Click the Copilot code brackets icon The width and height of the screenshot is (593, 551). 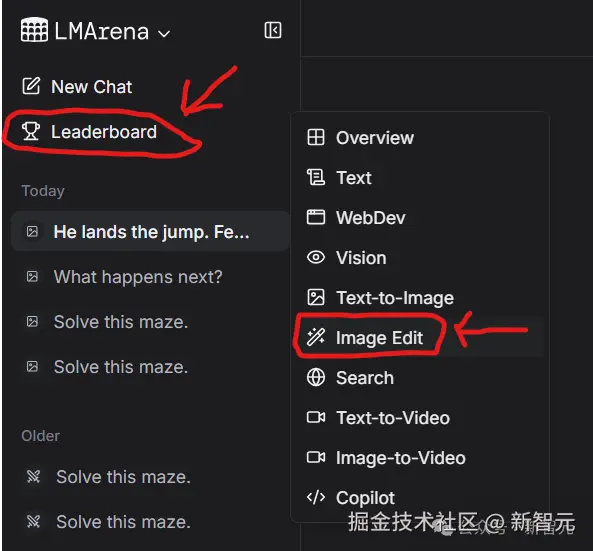[x=316, y=497]
